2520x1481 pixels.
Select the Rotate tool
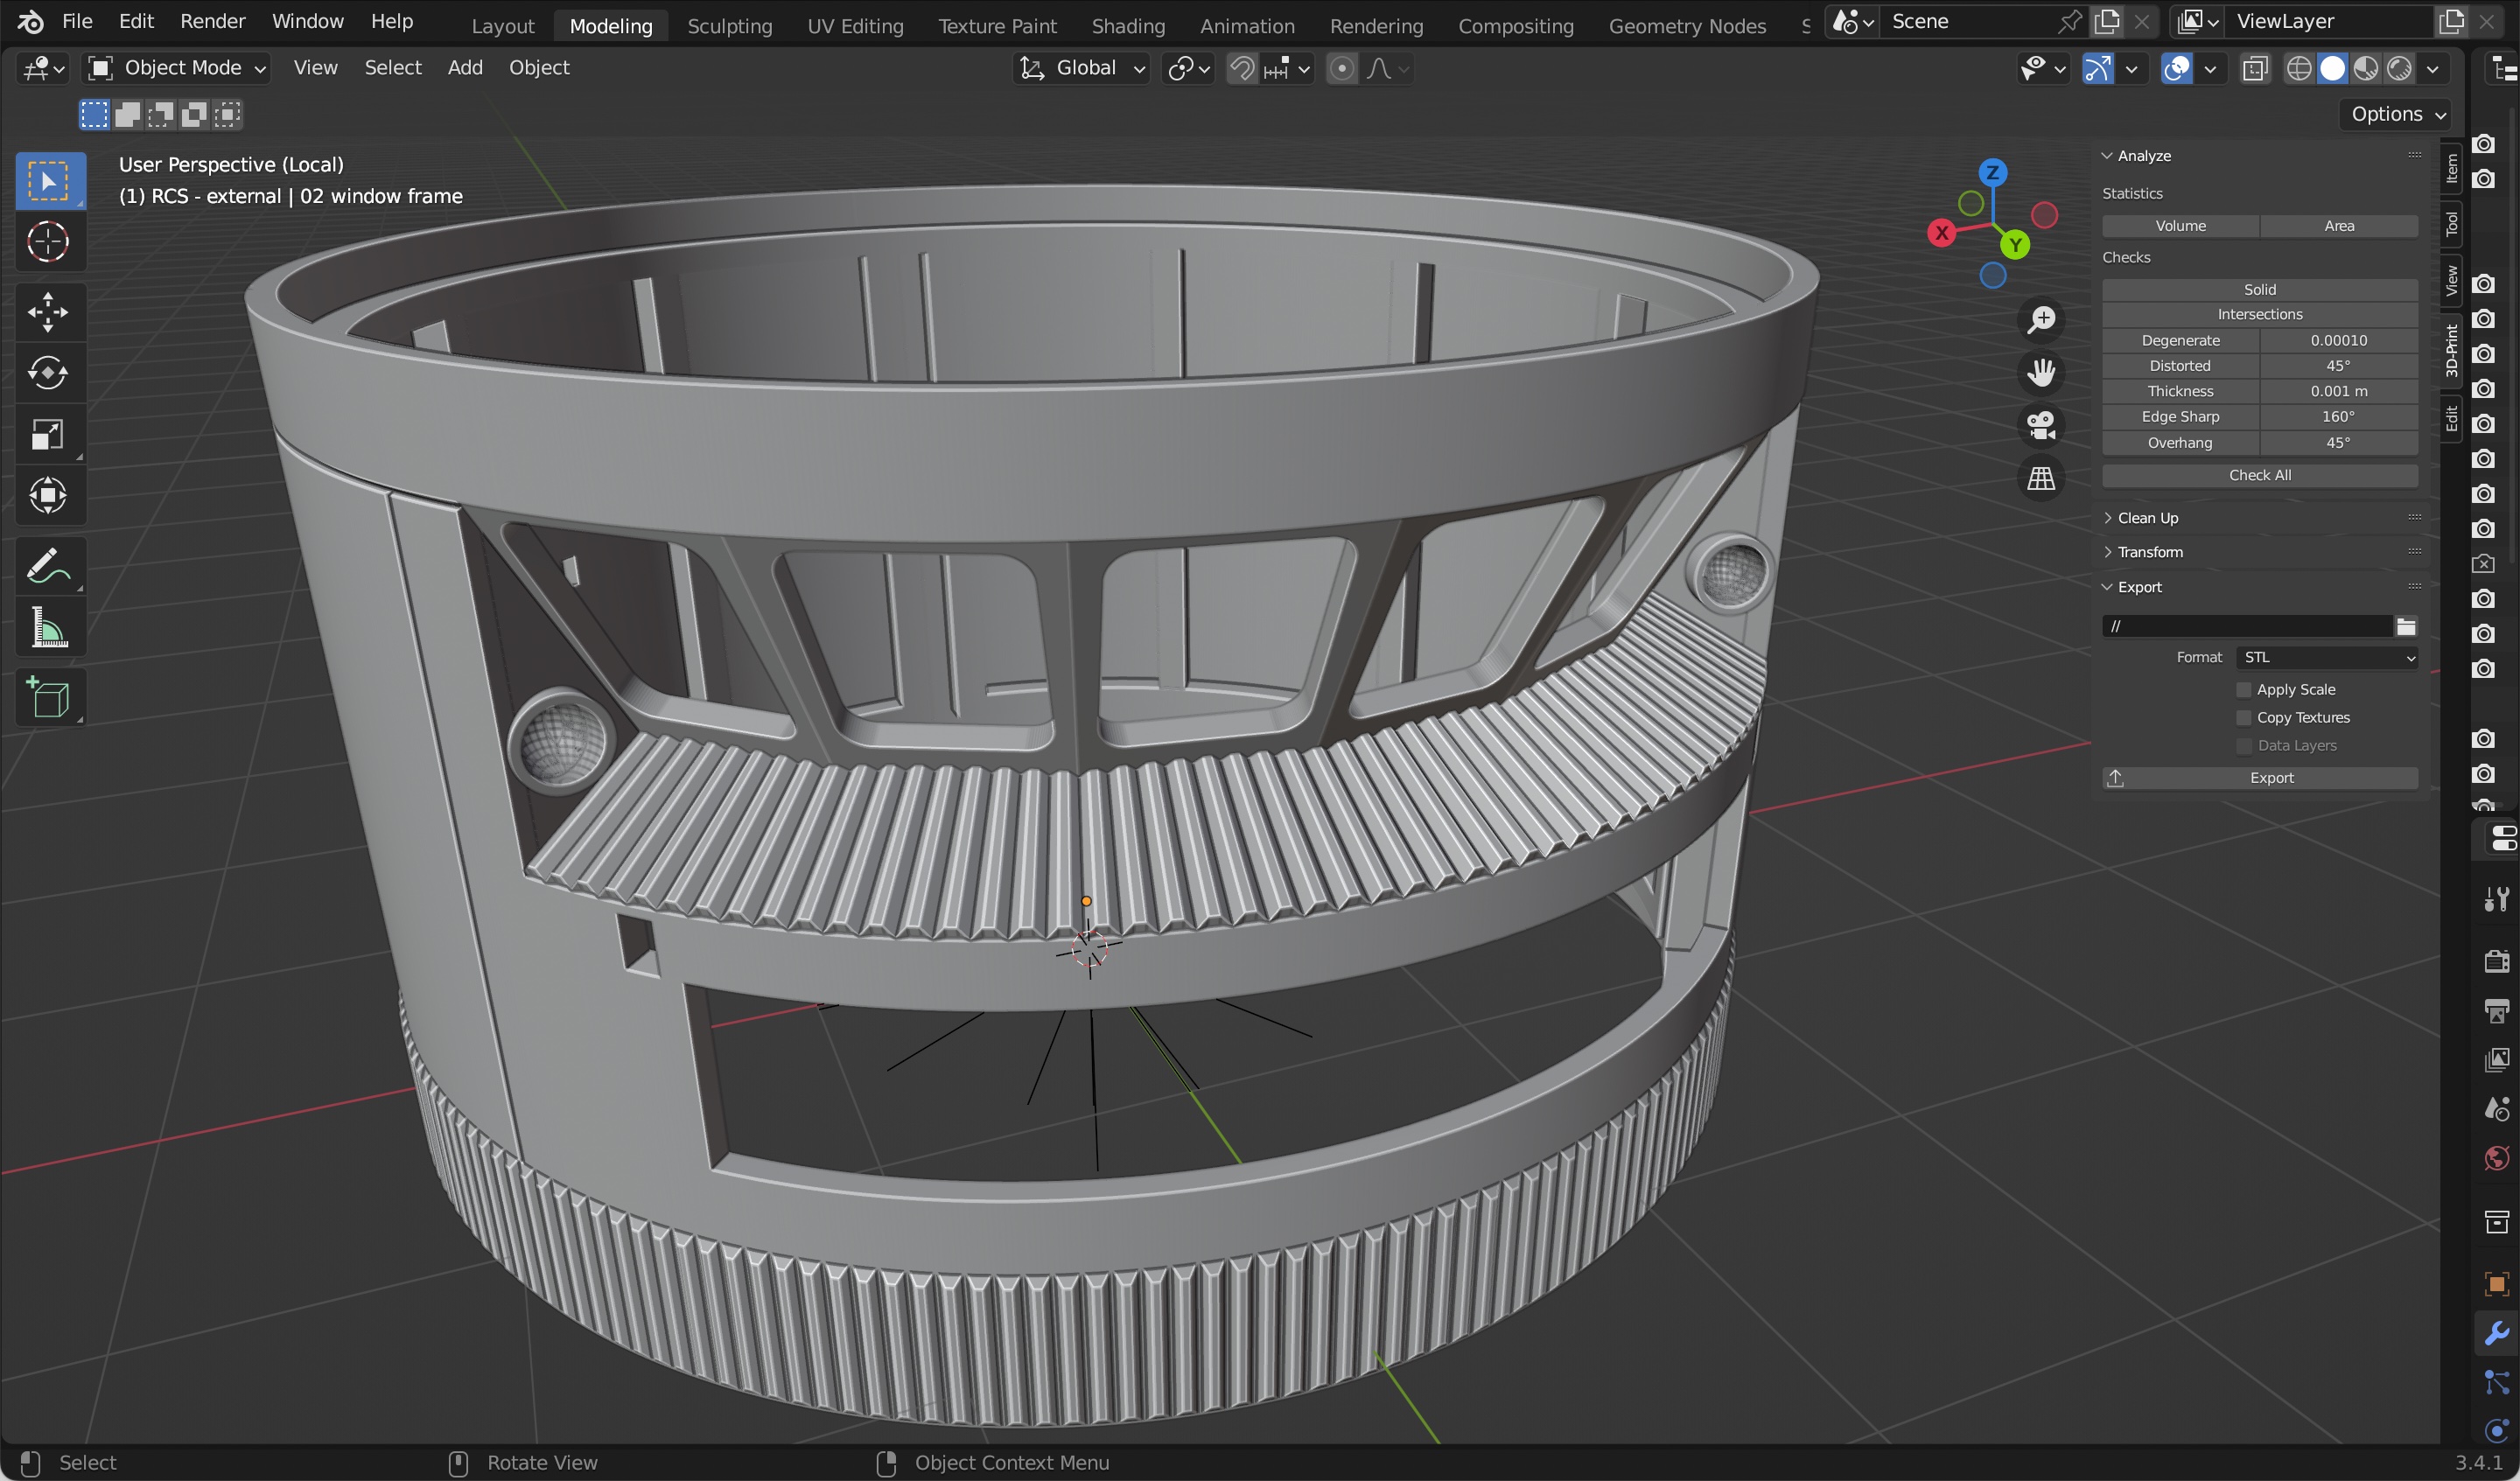point(49,373)
